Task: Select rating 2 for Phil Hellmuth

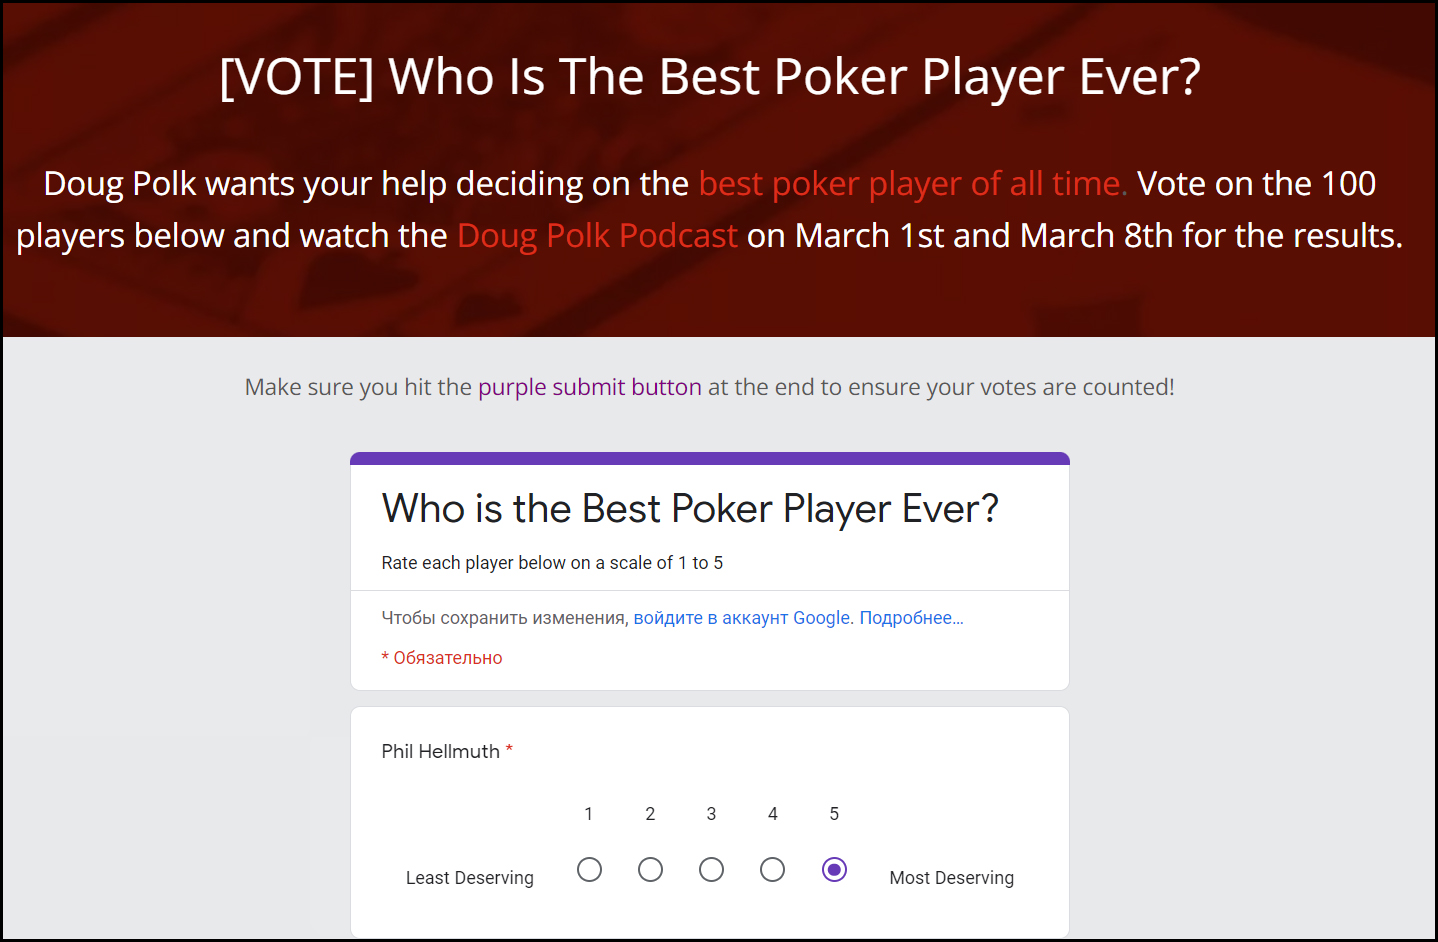Action: tap(650, 870)
